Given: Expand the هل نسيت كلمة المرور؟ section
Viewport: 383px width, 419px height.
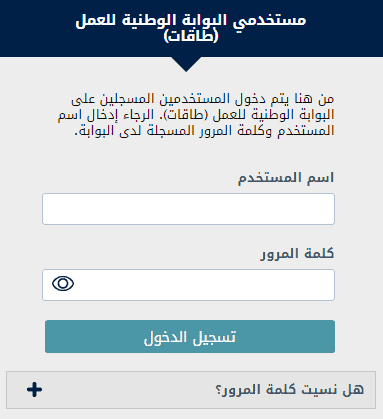Looking at the screenshot, I should [x=191, y=390].
